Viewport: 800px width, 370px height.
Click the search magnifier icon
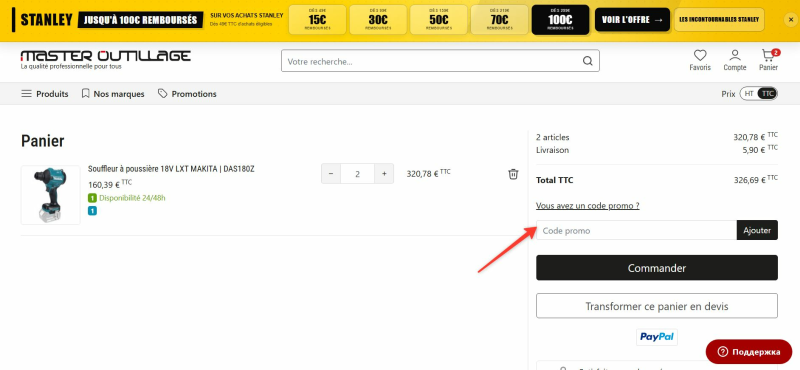(x=588, y=61)
